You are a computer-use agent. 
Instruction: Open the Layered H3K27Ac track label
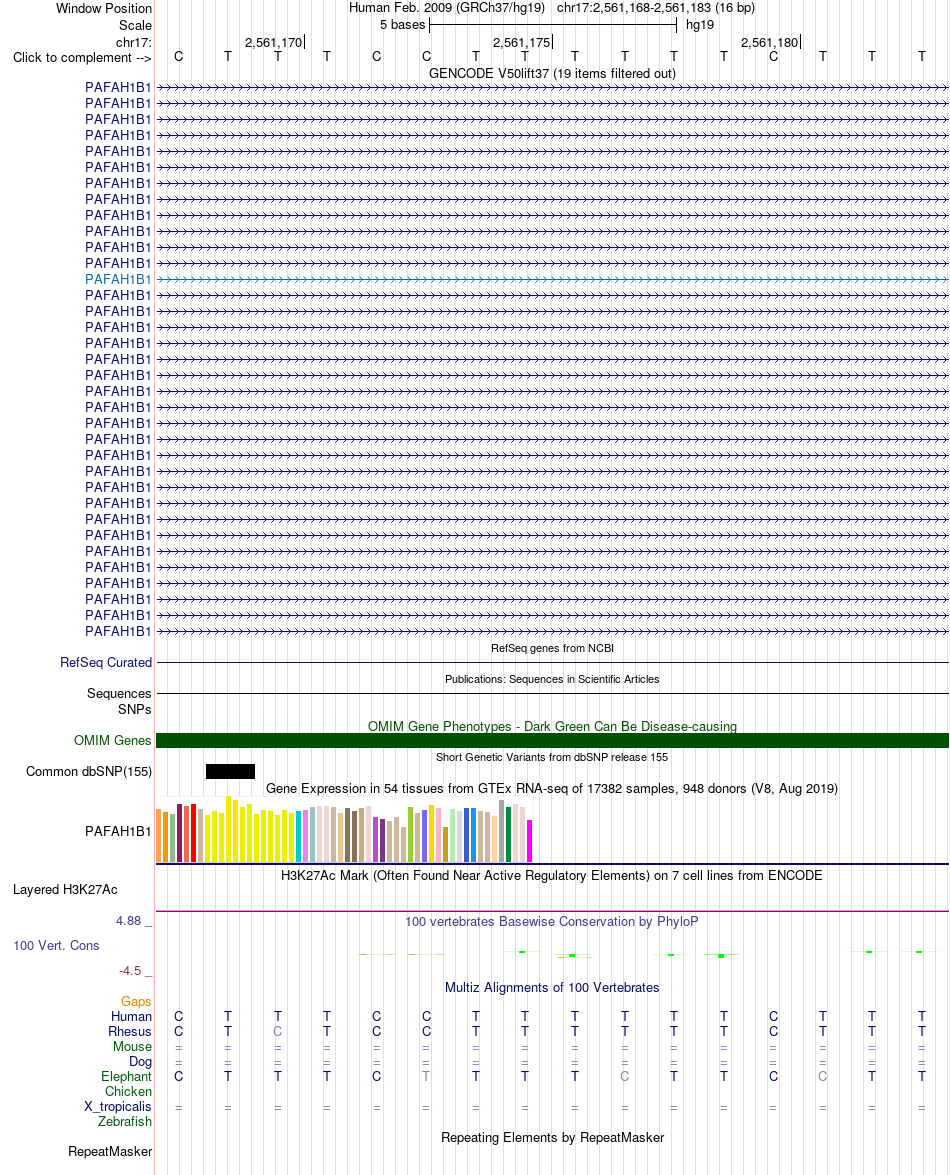click(65, 889)
